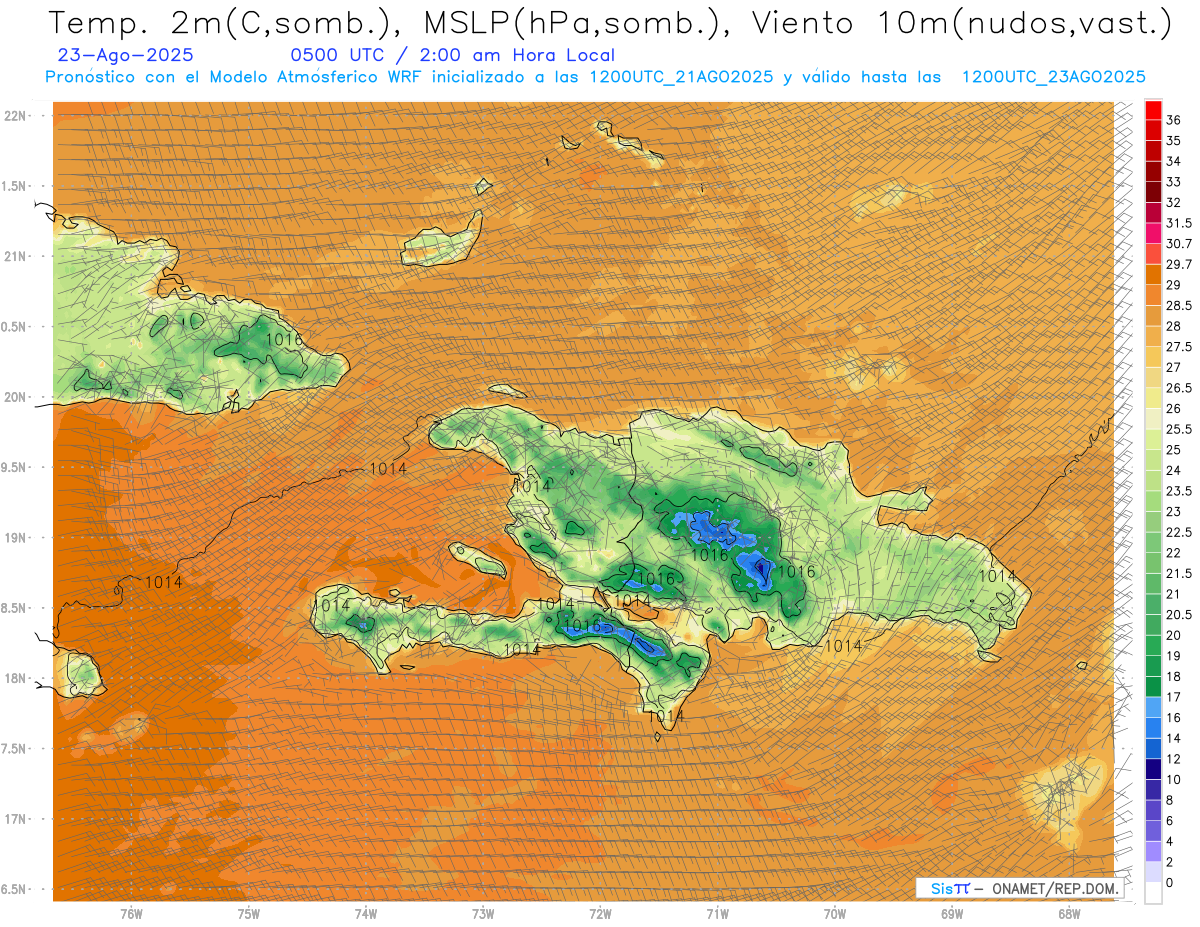Image resolution: width=1200 pixels, height=927 pixels.
Task: Click the longitude label "74W"
Action: 366,914
